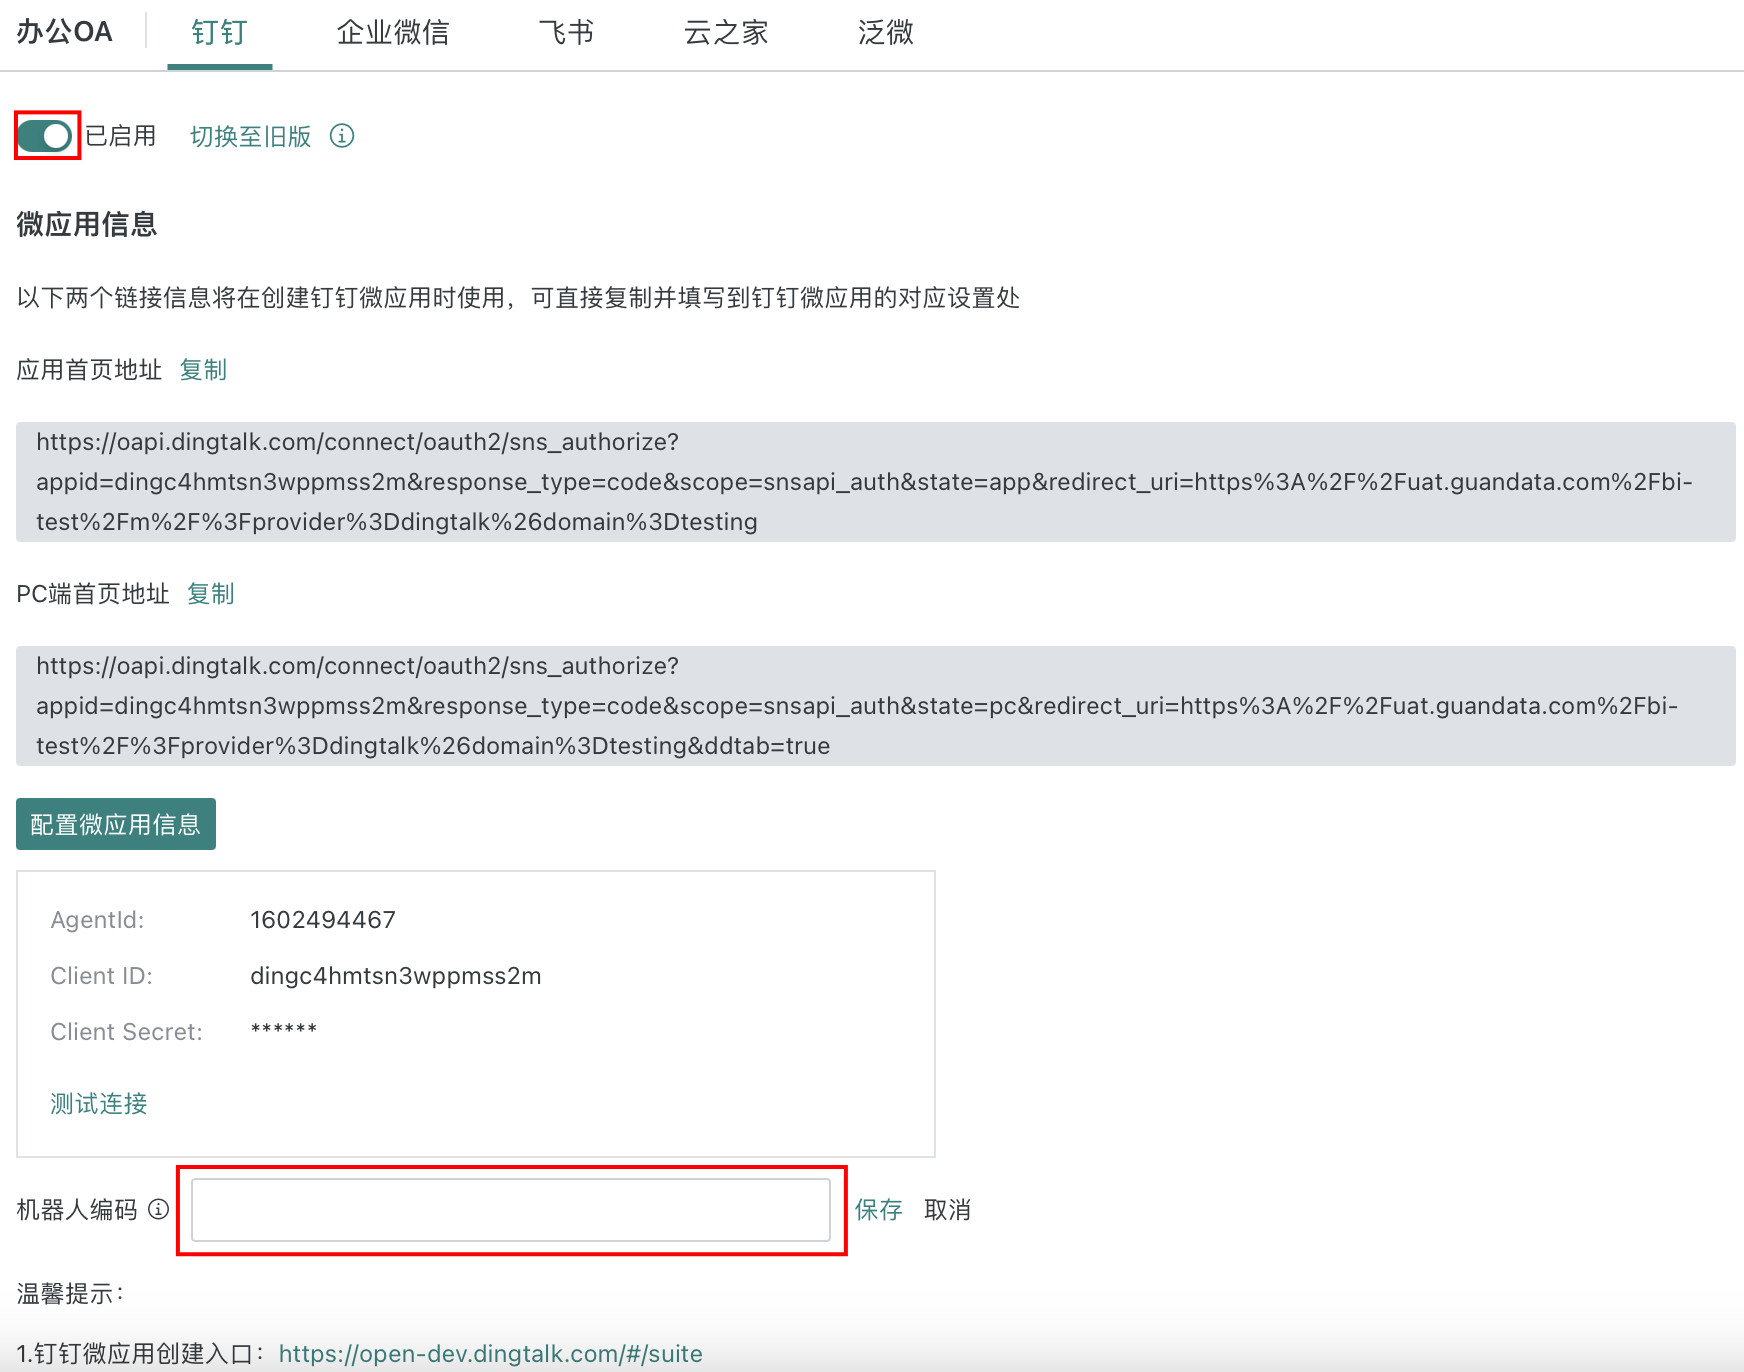This screenshot has width=1744, height=1372.
Task: Click the PC端首页地址 URL text box
Action: click(x=875, y=706)
